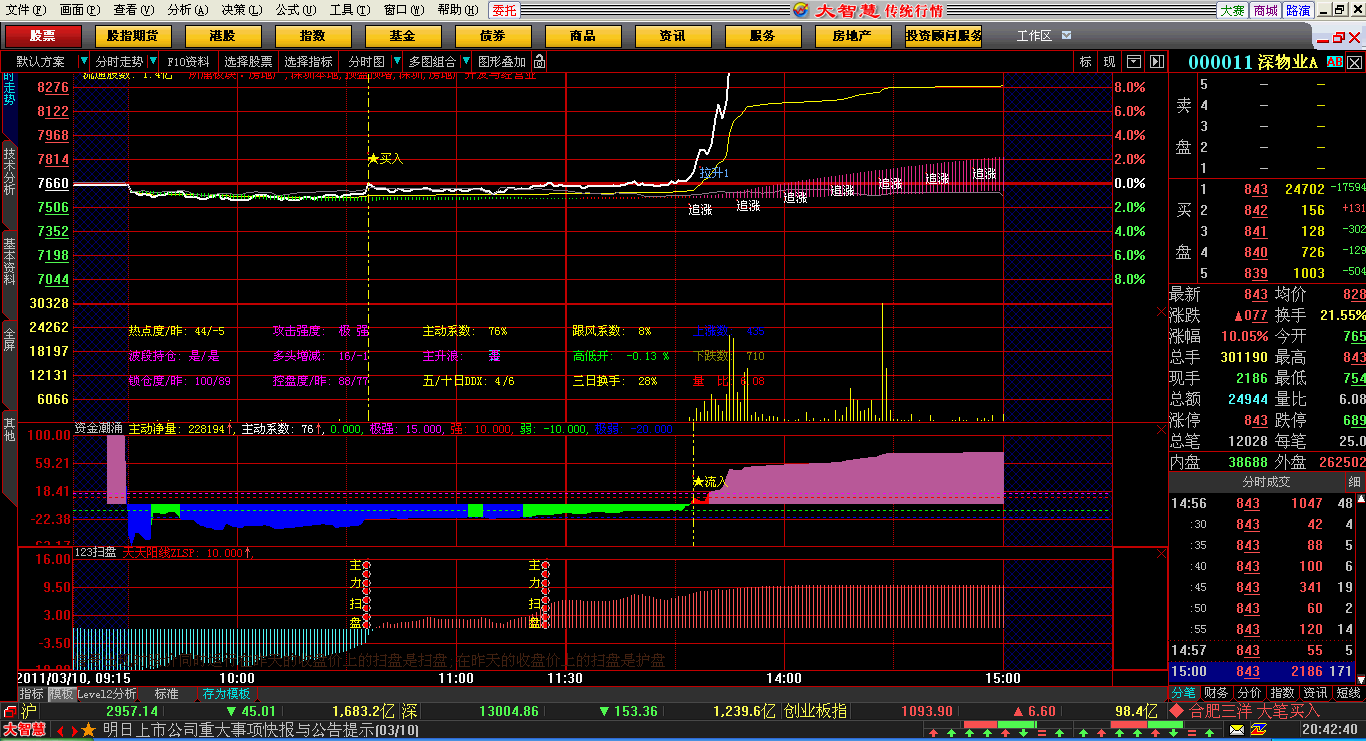The width and height of the screenshot is (1366, 741).
Task: Click the red diamond icon before 合肥三洋
Action: click(x=1177, y=711)
